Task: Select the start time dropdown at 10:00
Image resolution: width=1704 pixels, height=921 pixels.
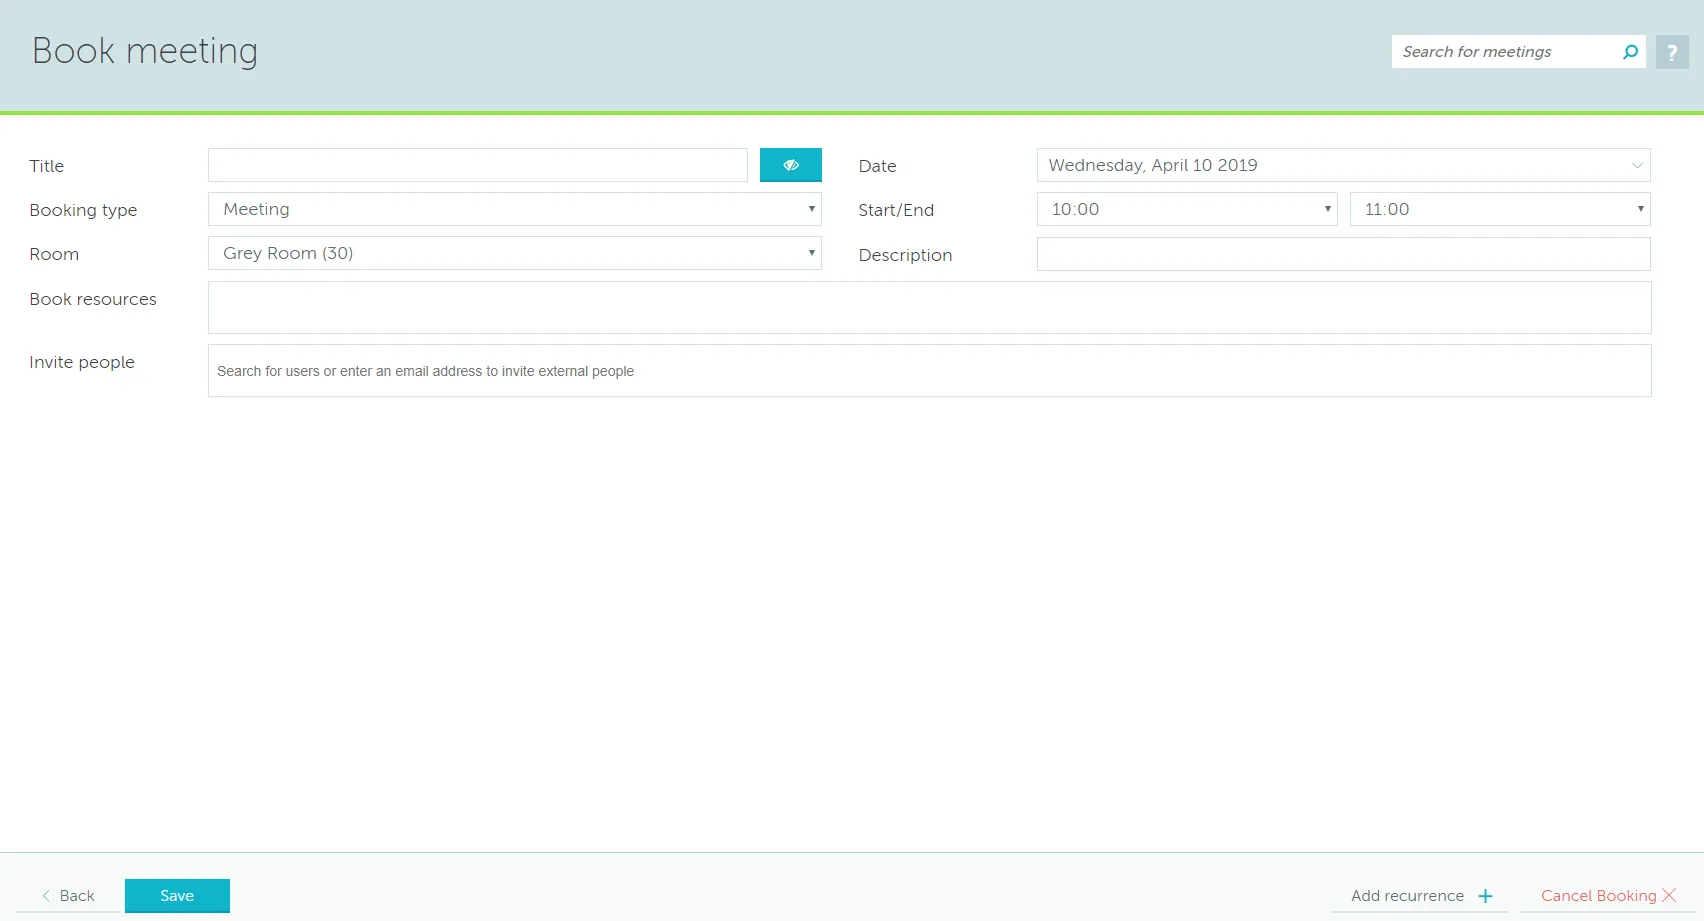Action: 1186,209
